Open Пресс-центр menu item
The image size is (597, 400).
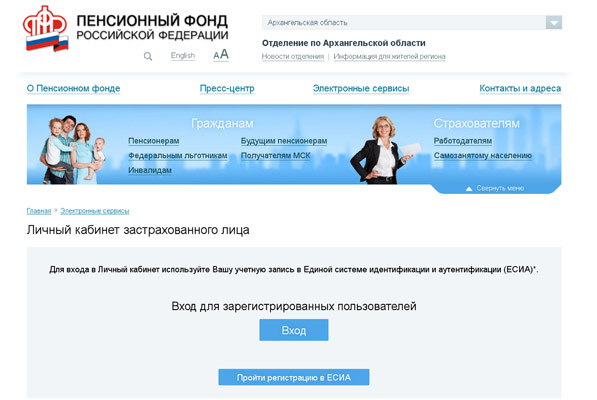pos(227,88)
